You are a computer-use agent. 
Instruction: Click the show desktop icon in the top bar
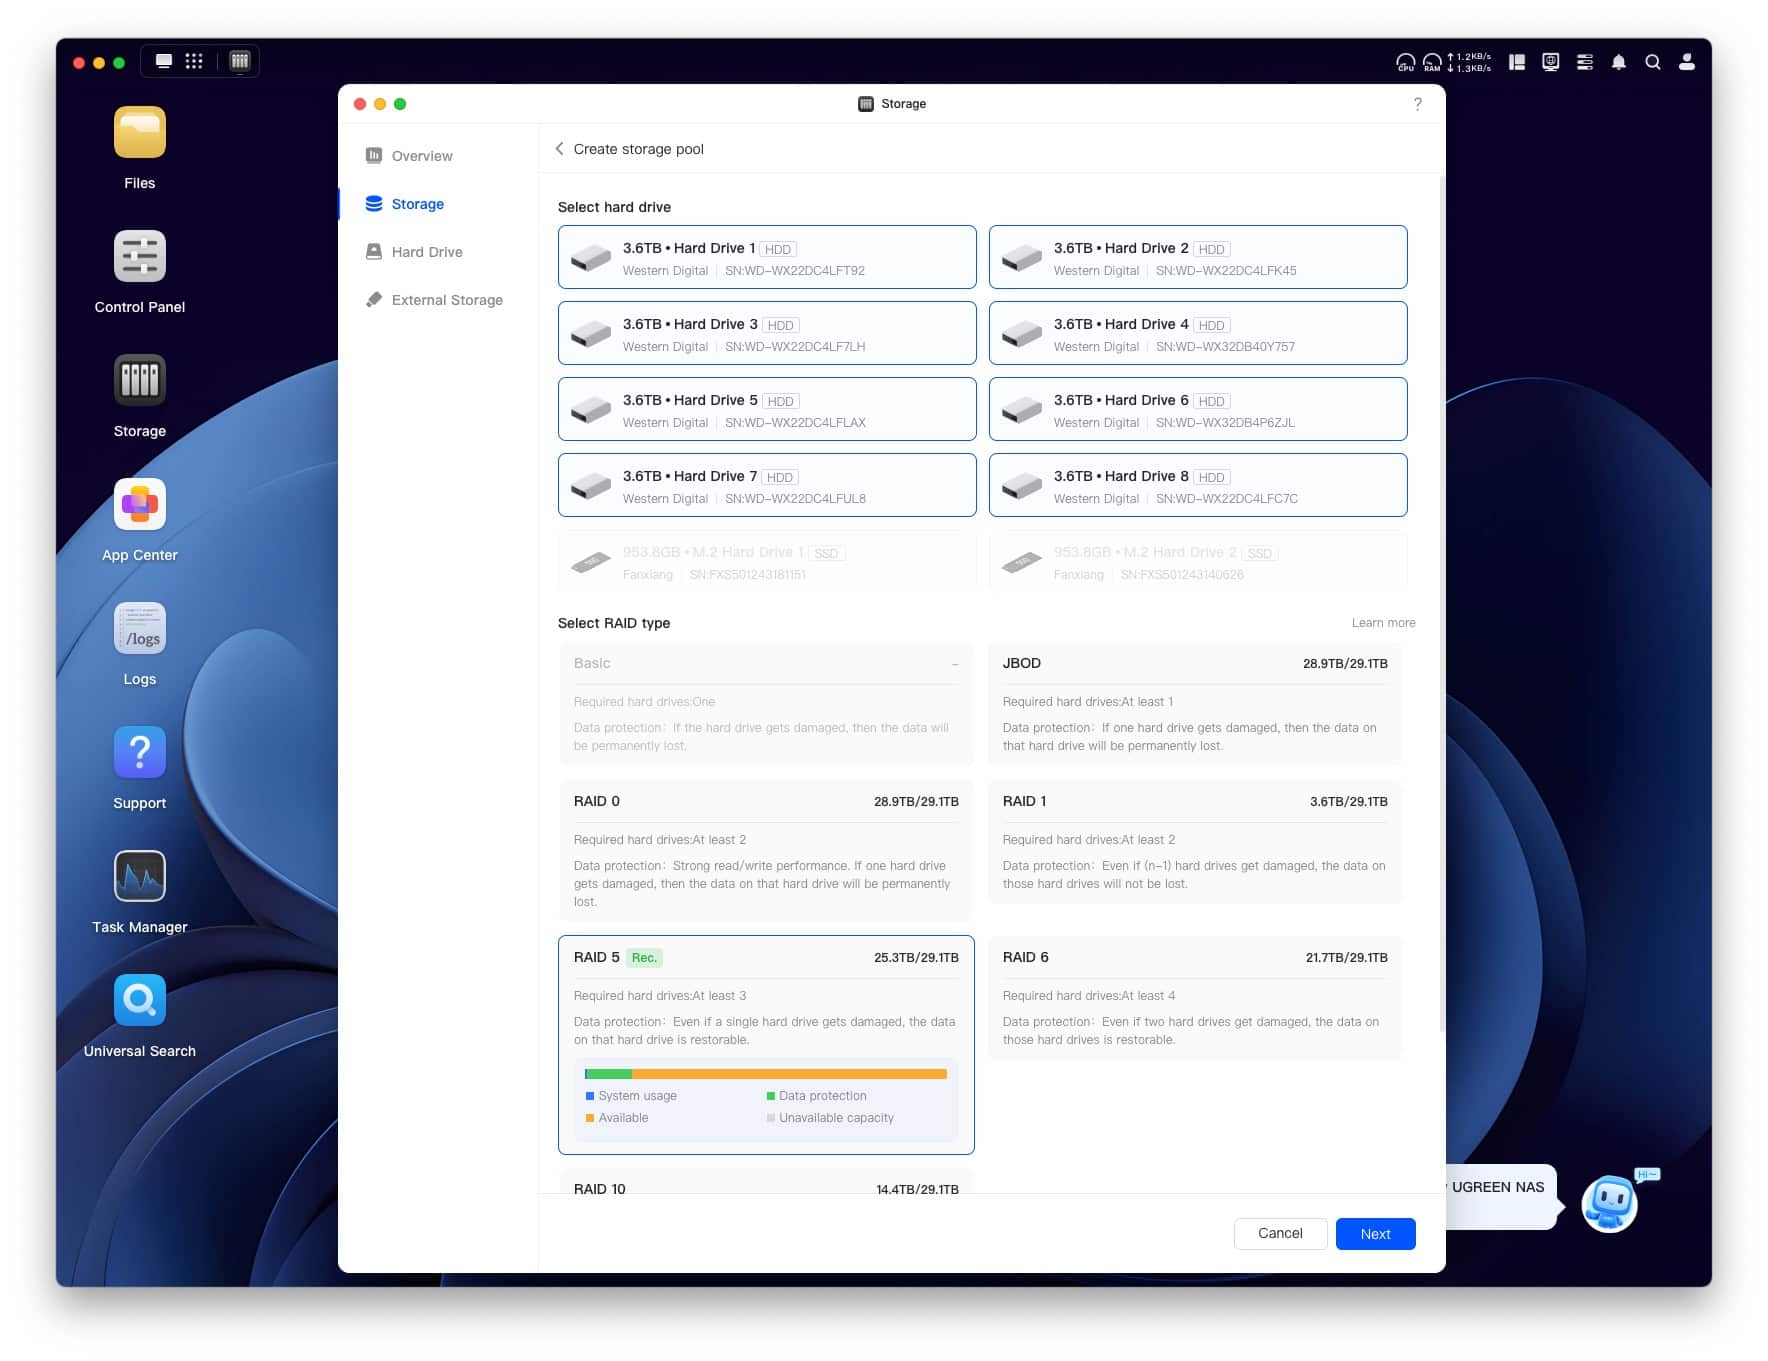(x=164, y=61)
